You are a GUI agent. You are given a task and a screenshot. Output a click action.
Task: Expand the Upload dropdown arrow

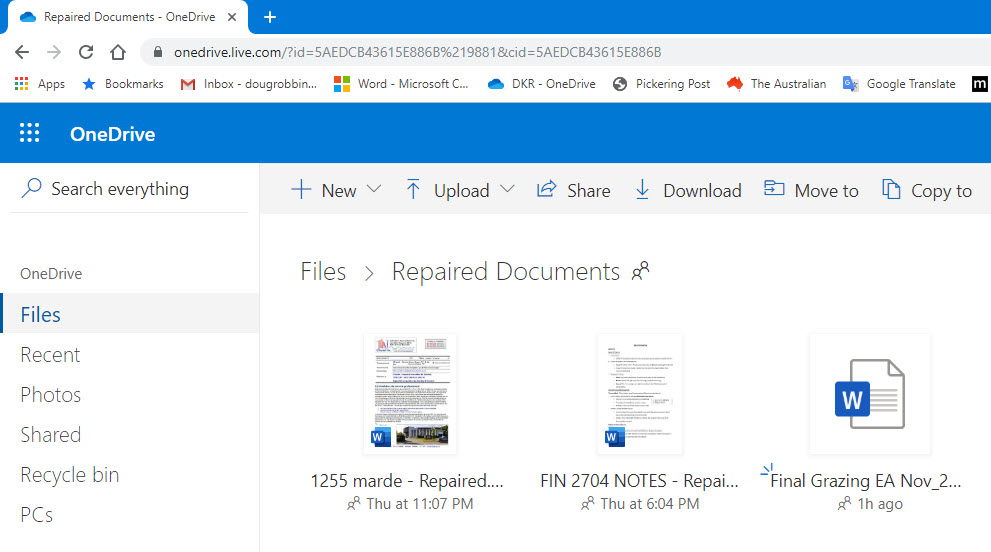coord(507,189)
